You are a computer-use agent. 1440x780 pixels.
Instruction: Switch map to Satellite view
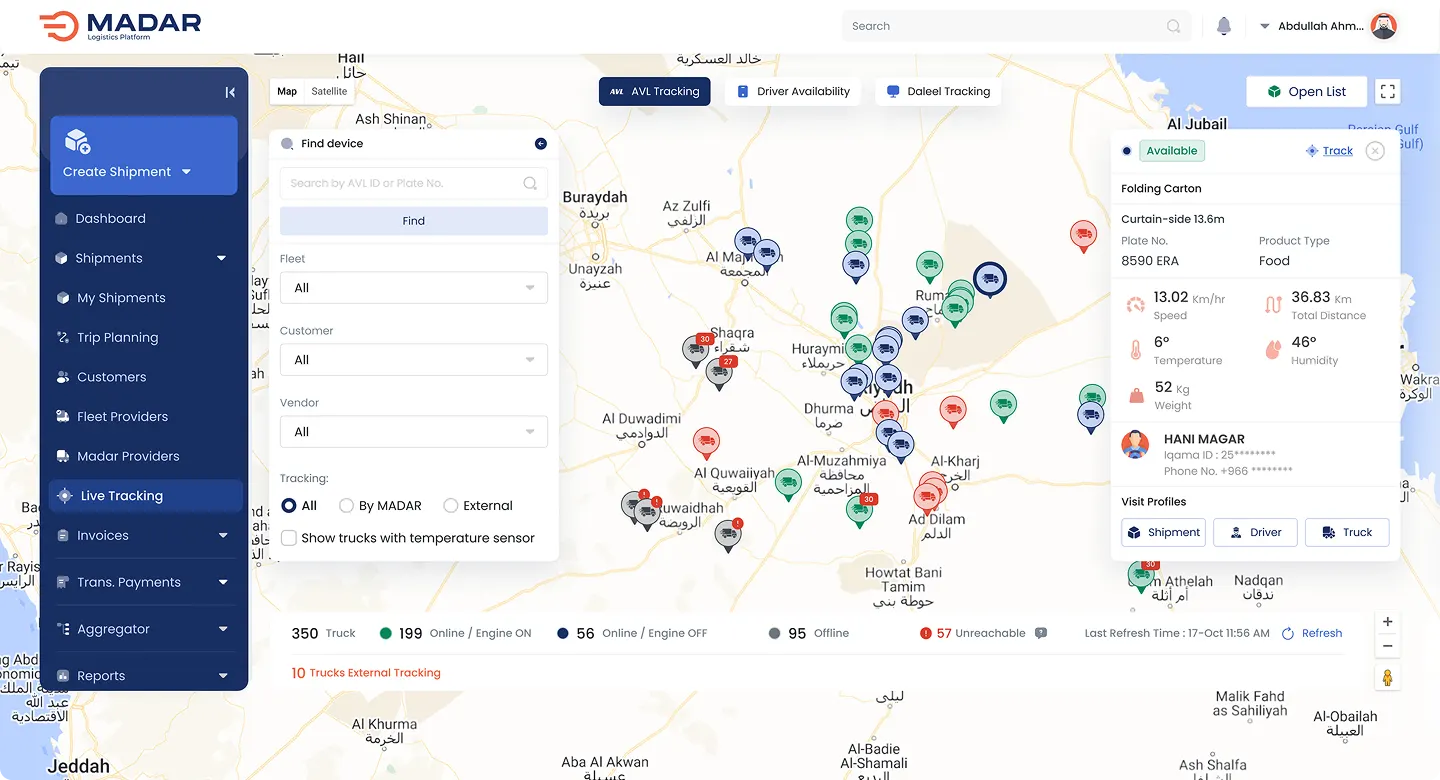tap(329, 91)
